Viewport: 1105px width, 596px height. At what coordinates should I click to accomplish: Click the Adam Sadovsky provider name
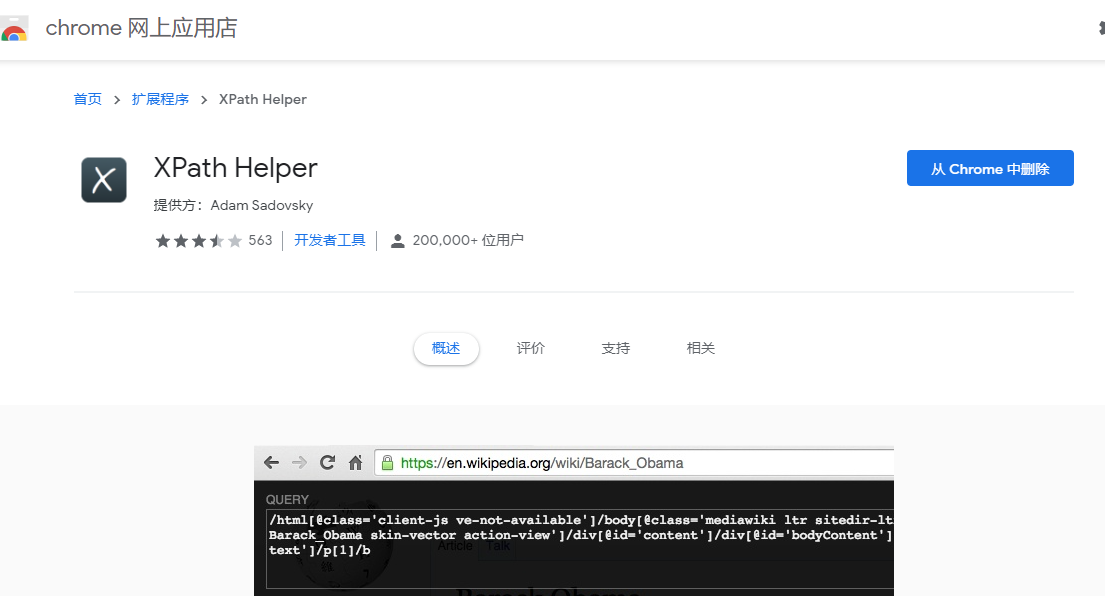[x=261, y=205]
